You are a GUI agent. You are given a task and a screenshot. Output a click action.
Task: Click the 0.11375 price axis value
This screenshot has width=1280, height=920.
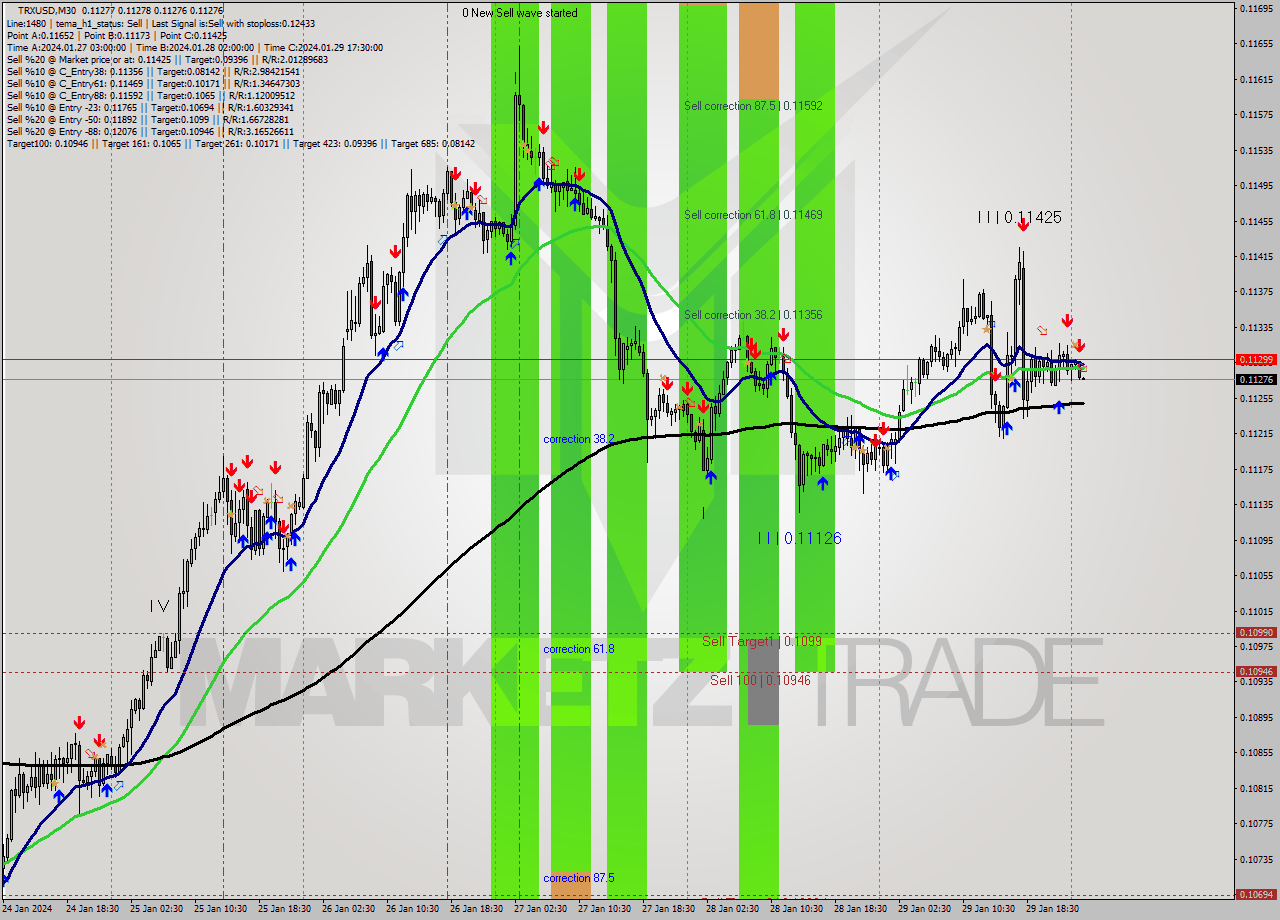1255,292
